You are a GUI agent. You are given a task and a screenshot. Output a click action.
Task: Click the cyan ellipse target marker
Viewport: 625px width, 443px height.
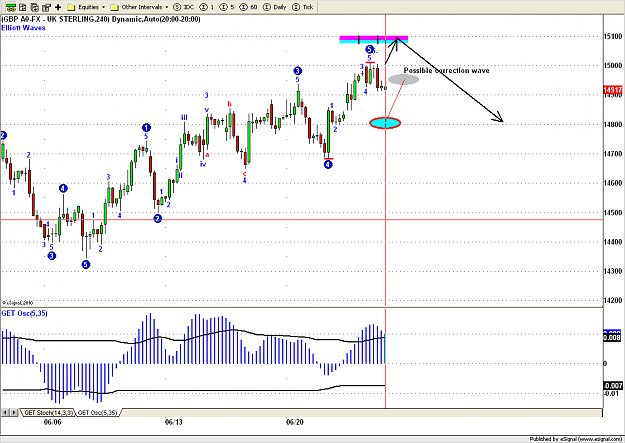[x=385, y=123]
